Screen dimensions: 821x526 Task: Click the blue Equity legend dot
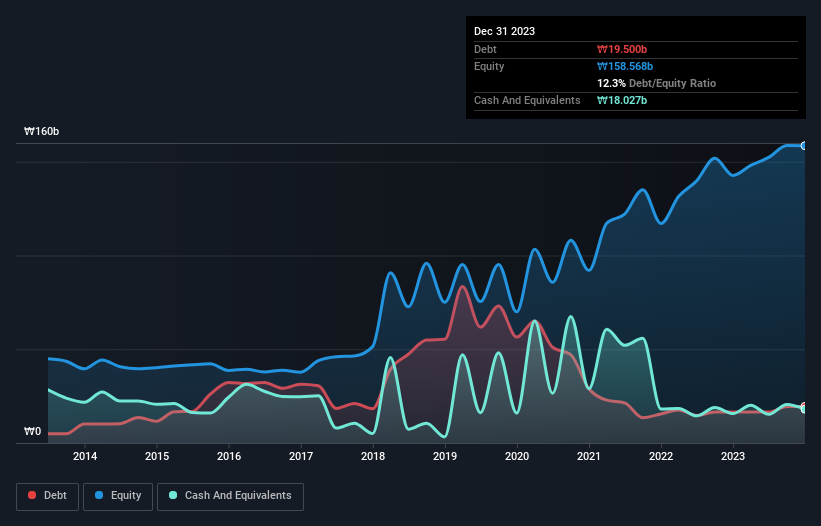coord(99,495)
